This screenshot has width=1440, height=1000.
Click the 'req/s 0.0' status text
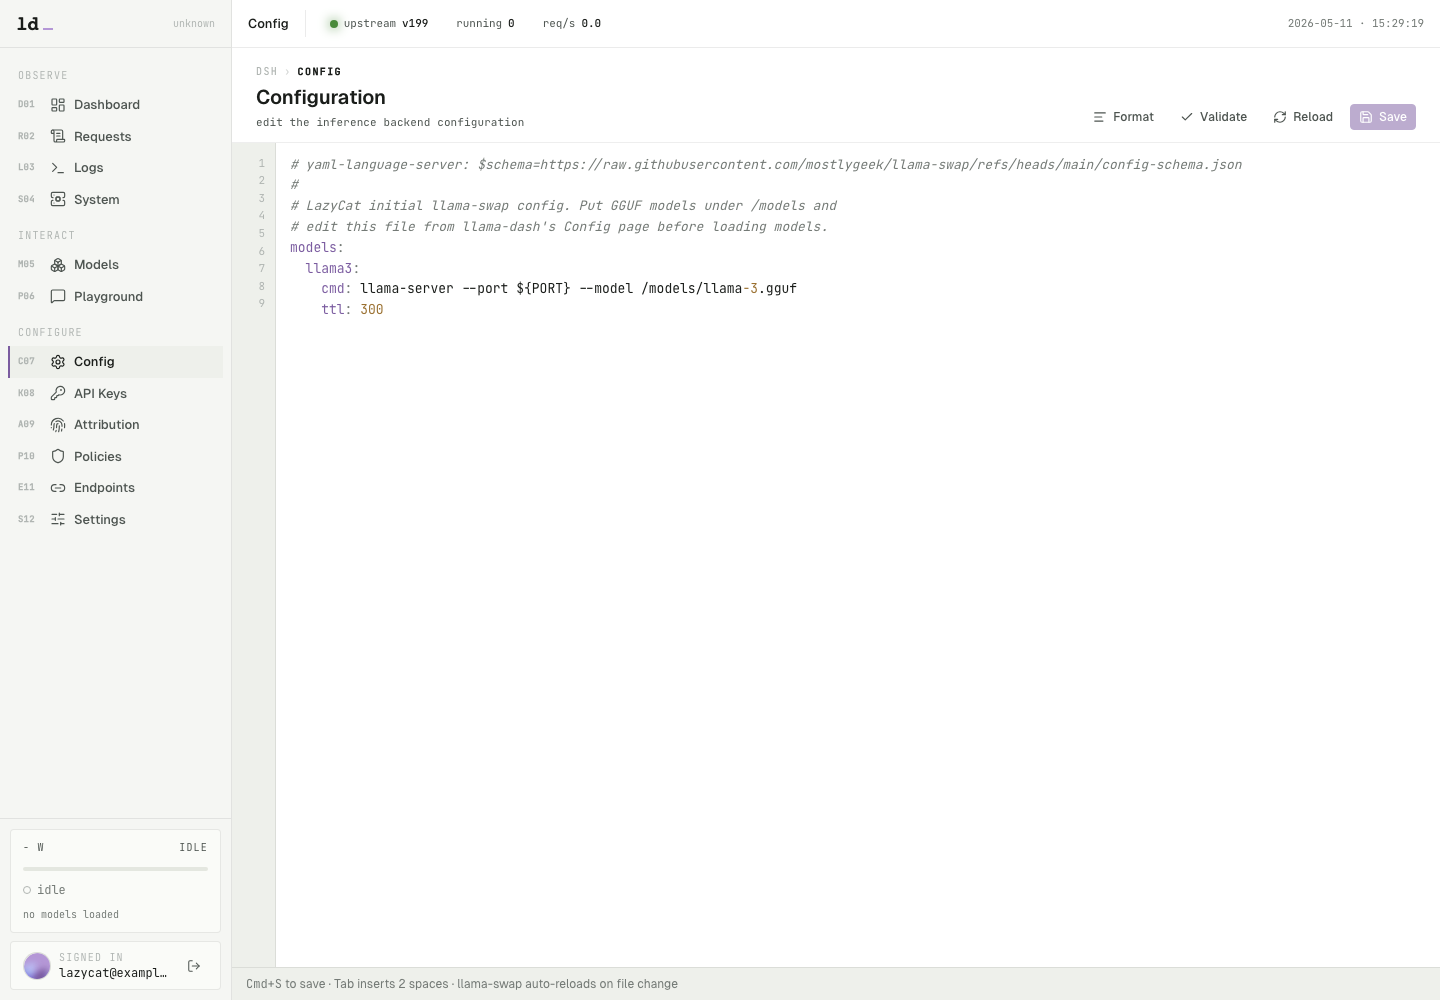click(x=572, y=24)
